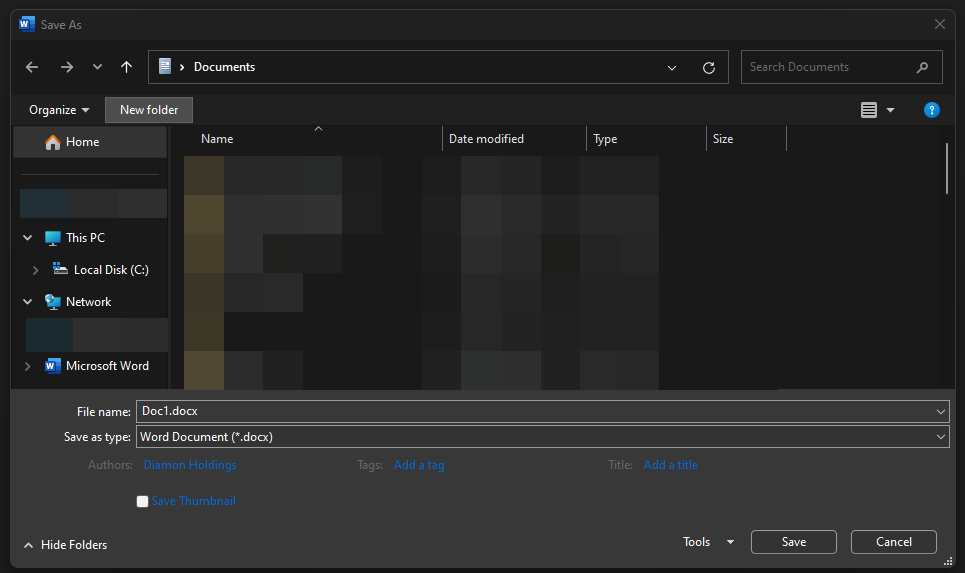Collapse the This PC tree node
965x573 pixels.
coord(27,238)
